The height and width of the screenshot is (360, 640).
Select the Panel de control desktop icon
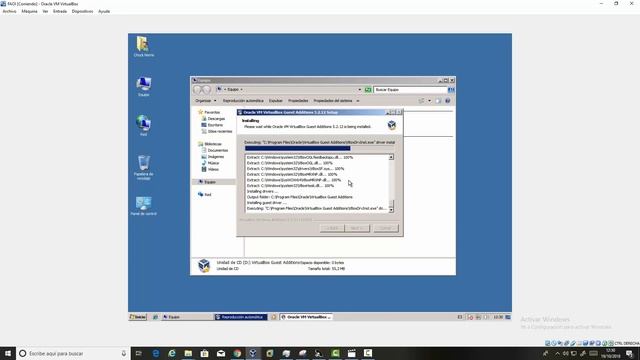[143, 206]
